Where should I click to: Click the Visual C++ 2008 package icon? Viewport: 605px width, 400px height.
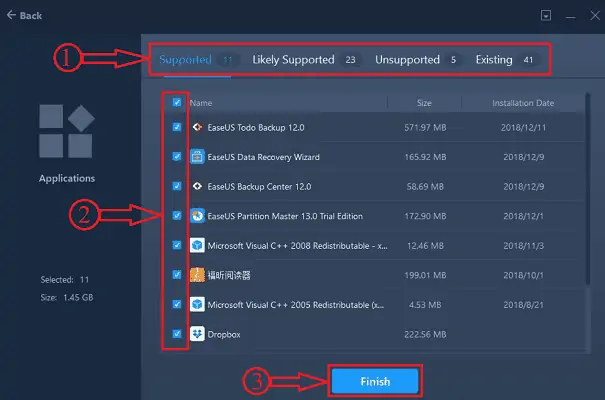(x=197, y=245)
